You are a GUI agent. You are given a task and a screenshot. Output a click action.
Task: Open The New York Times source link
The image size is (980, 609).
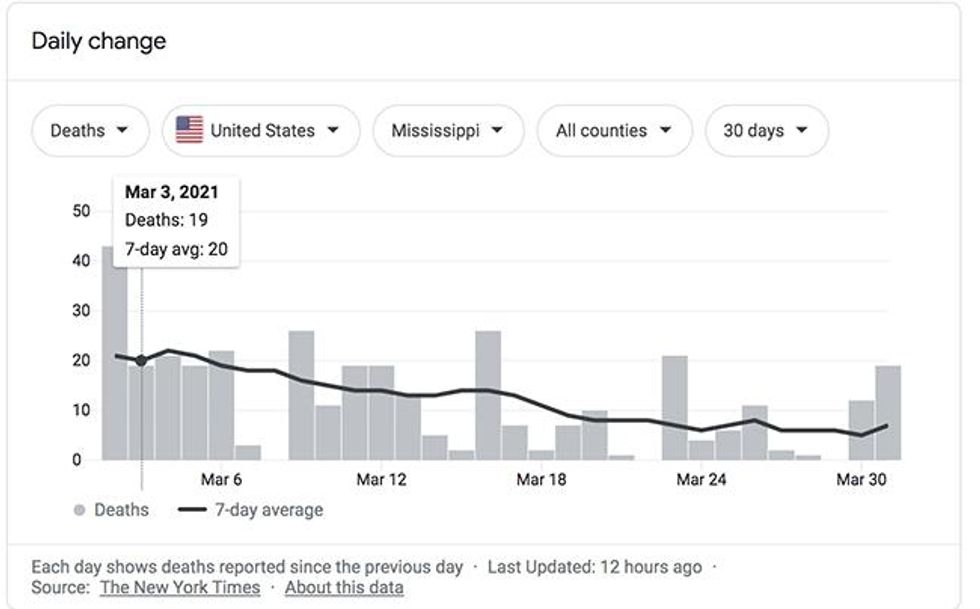coord(180,587)
